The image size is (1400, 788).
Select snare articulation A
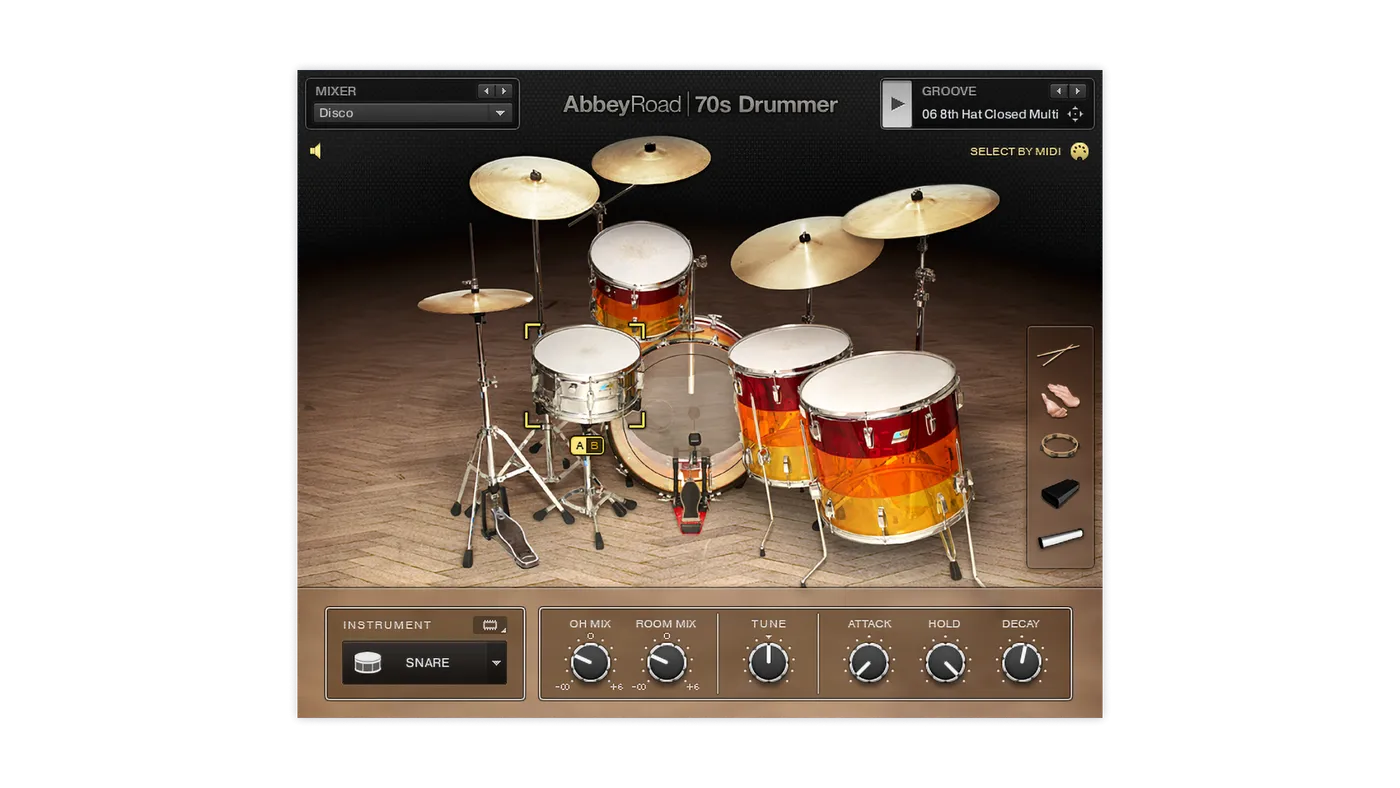579,445
